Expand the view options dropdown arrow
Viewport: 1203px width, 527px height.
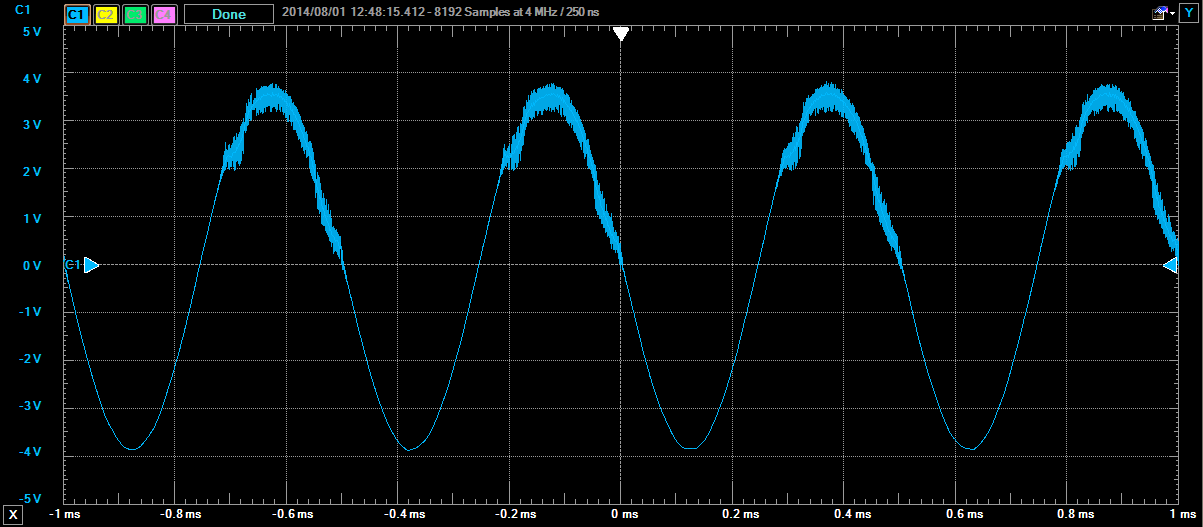click(1173, 15)
